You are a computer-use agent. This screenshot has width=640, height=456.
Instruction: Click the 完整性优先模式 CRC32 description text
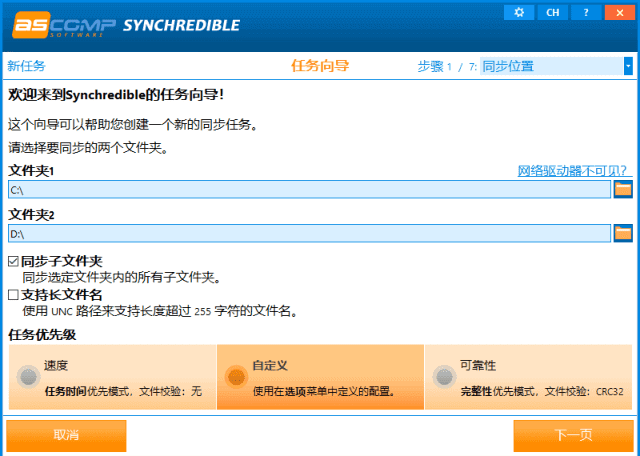tap(542, 391)
